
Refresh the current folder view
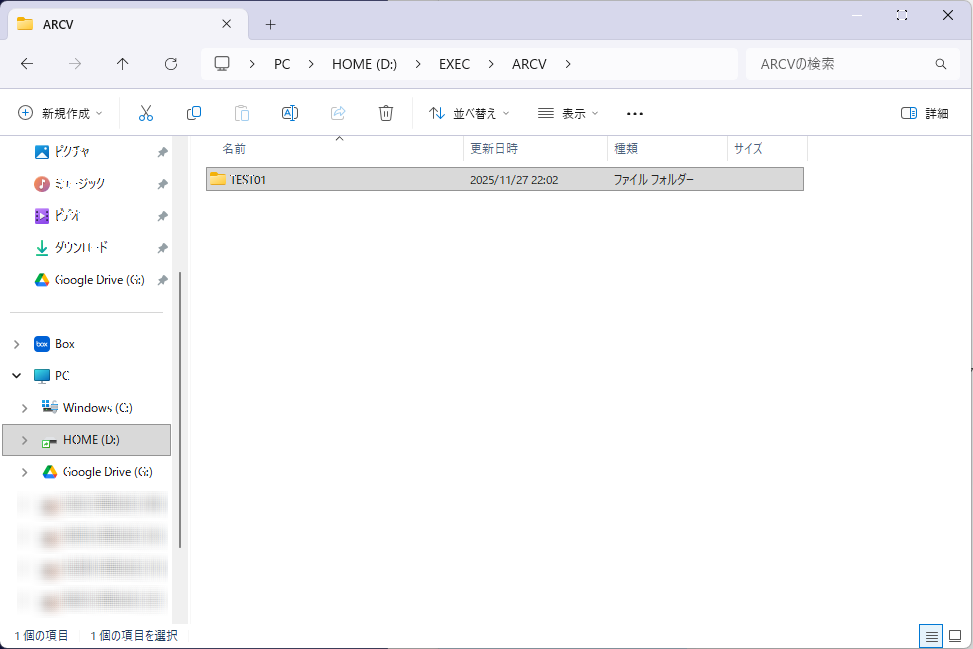coord(171,64)
